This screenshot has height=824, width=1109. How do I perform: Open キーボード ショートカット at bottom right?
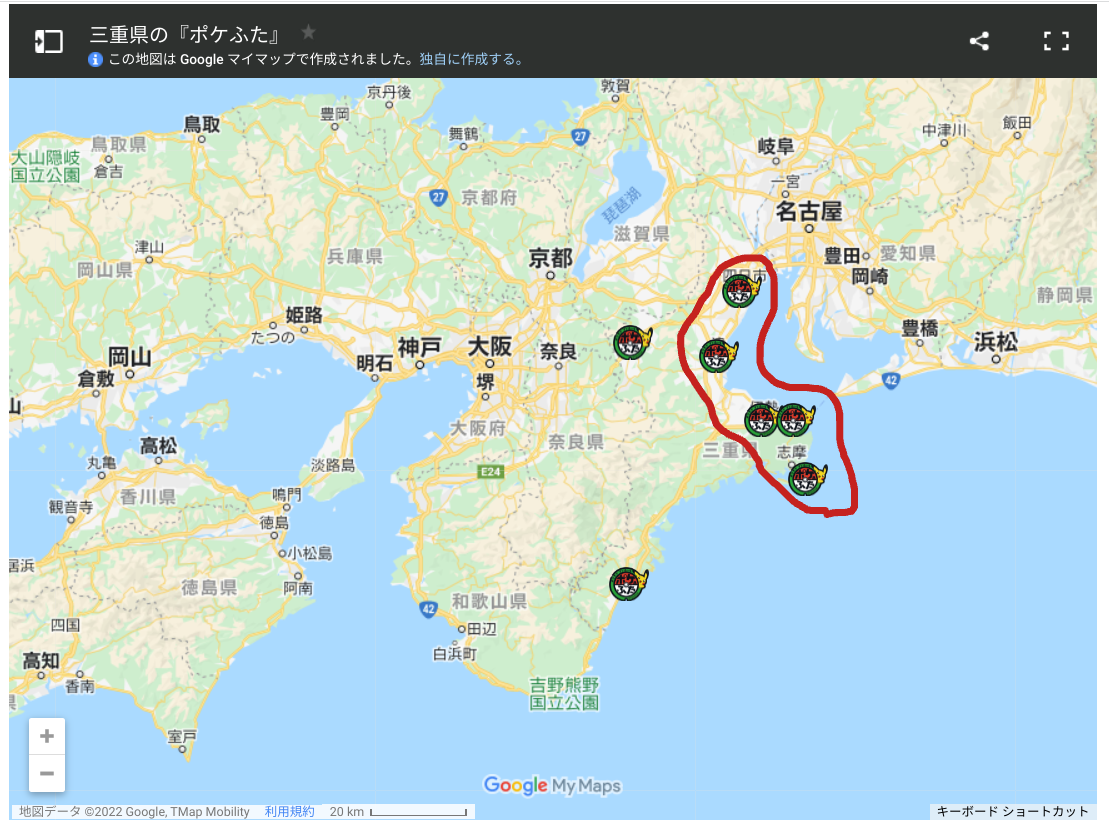pyautogui.click(x=1012, y=811)
